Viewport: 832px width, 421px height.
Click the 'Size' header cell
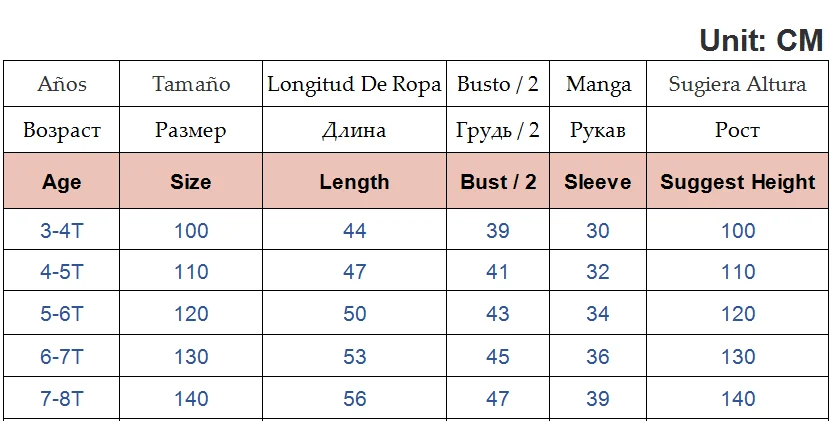(x=191, y=182)
